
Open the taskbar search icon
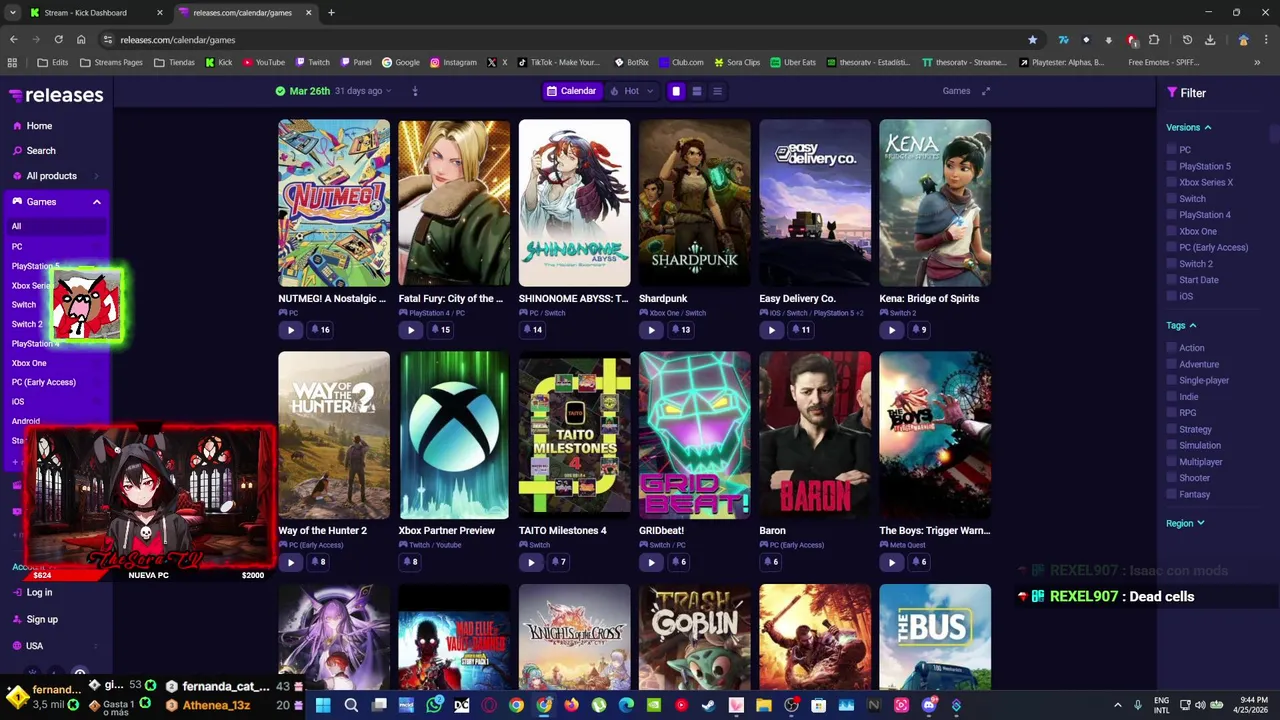351,706
